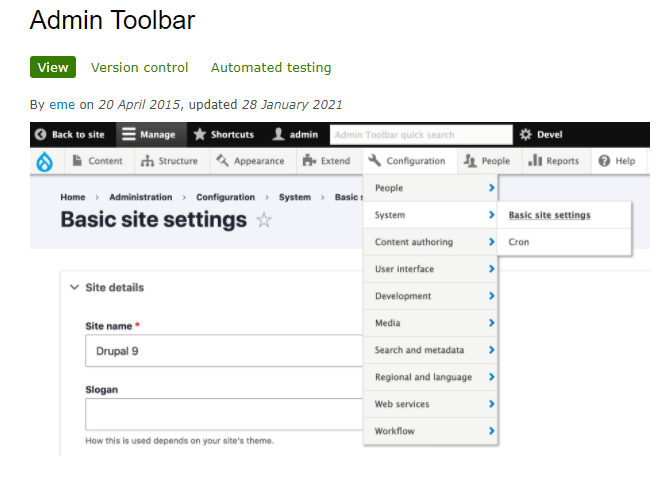Click the Shortcuts toolbar label
Screen dimensions: 662x477
click(x=232, y=135)
